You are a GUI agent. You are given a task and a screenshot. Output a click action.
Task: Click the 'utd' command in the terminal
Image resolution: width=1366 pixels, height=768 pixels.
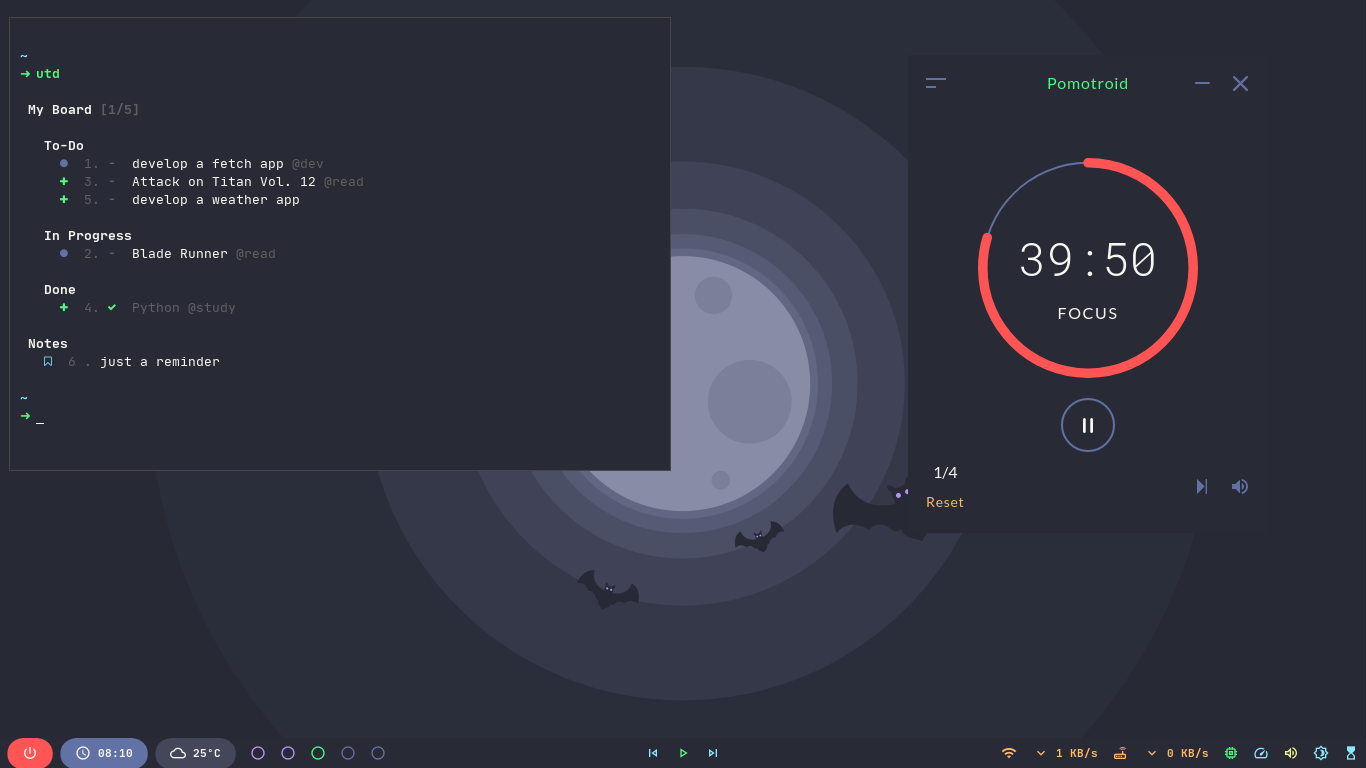click(x=48, y=74)
